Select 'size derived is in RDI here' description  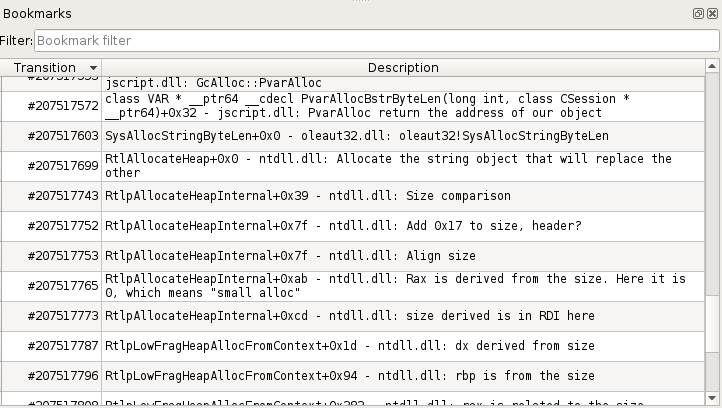tap(403, 315)
